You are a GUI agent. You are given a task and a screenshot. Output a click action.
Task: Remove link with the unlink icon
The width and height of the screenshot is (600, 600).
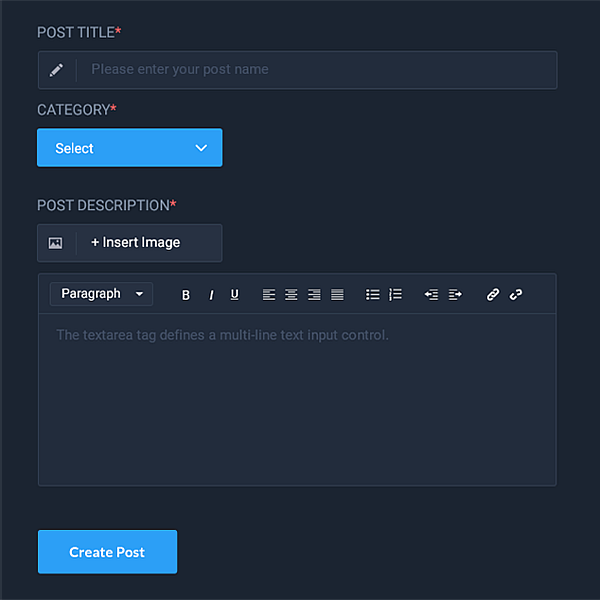tap(516, 295)
